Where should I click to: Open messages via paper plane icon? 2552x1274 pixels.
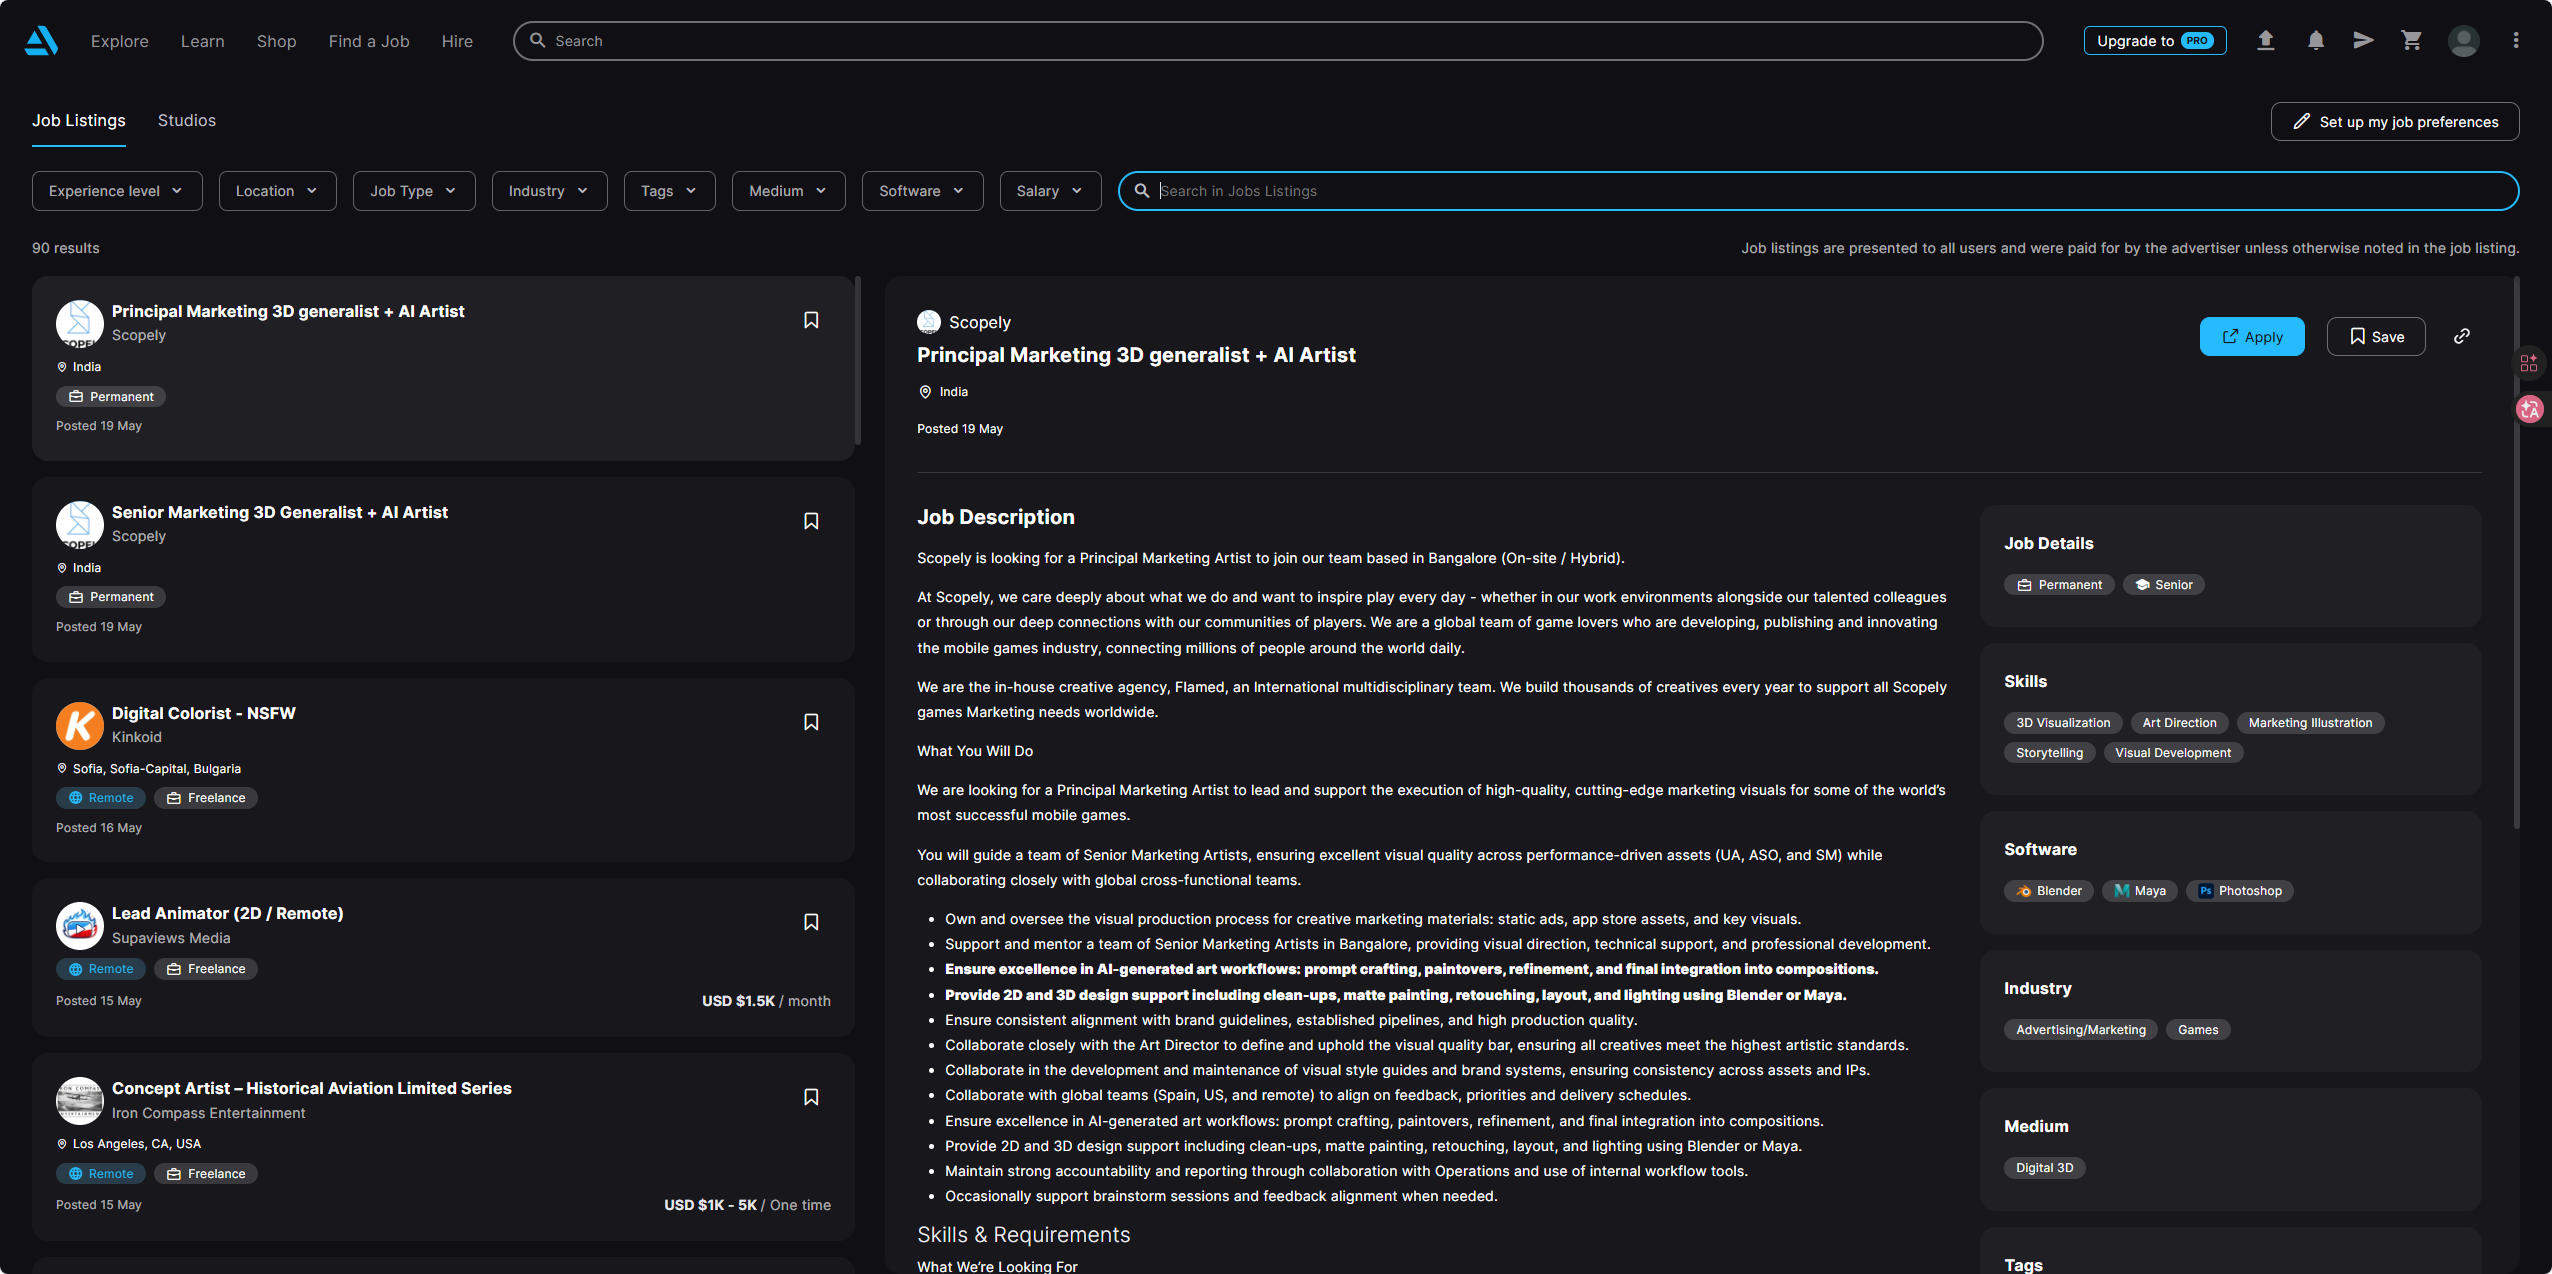[x=2364, y=40]
